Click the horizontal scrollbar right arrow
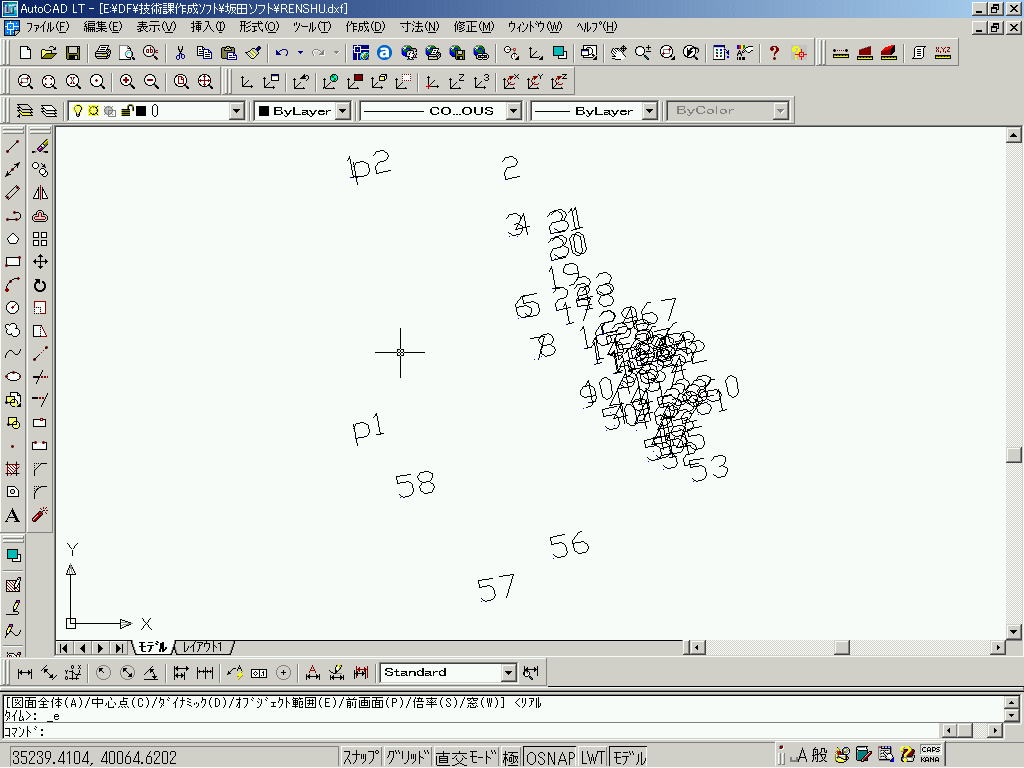Viewport: 1024px width, 768px height. coord(998,648)
